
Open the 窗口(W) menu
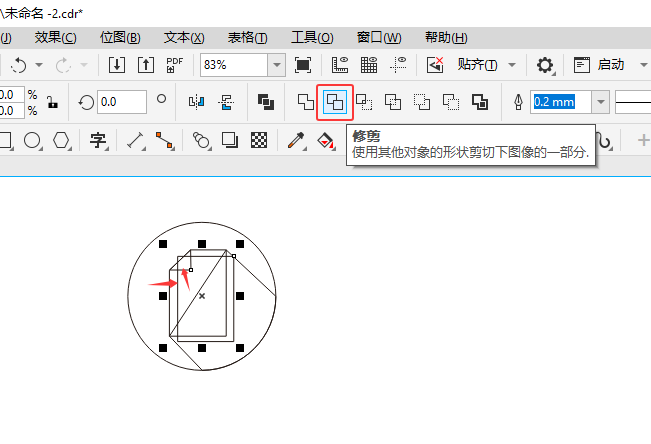[x=379, y=38]
